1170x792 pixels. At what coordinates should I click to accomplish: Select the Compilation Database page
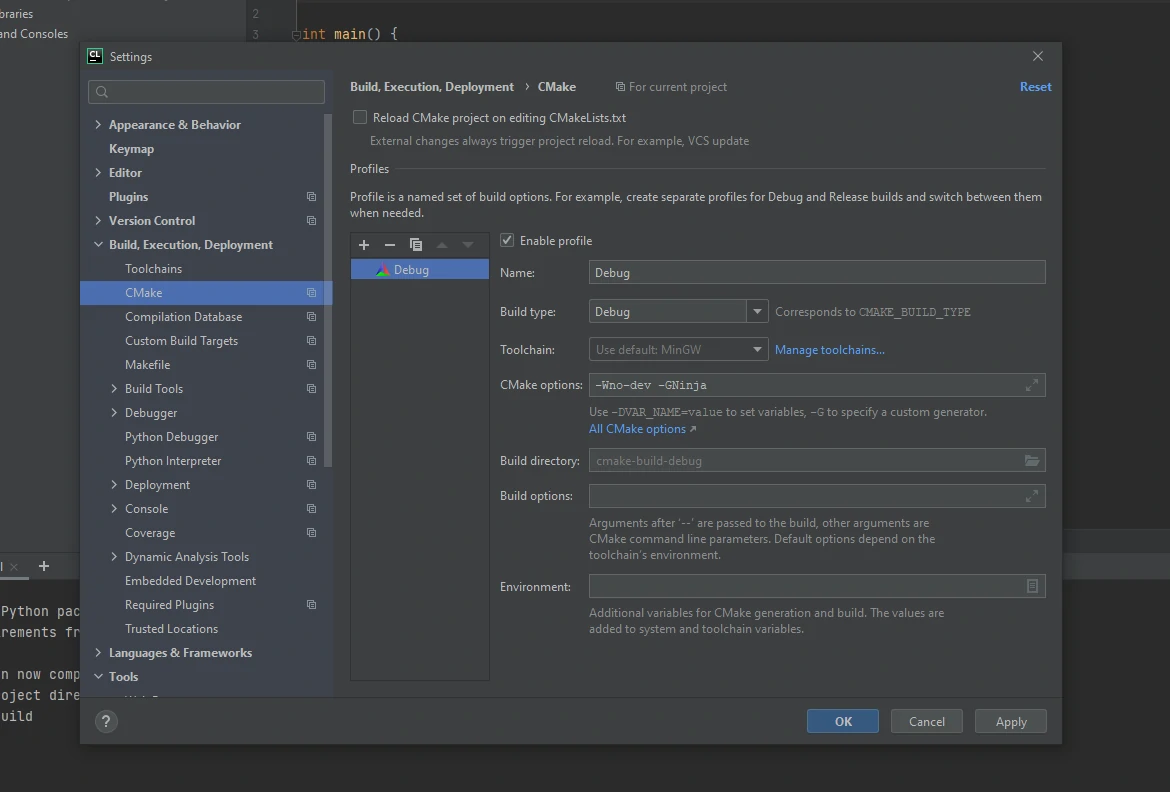(184, 317)
